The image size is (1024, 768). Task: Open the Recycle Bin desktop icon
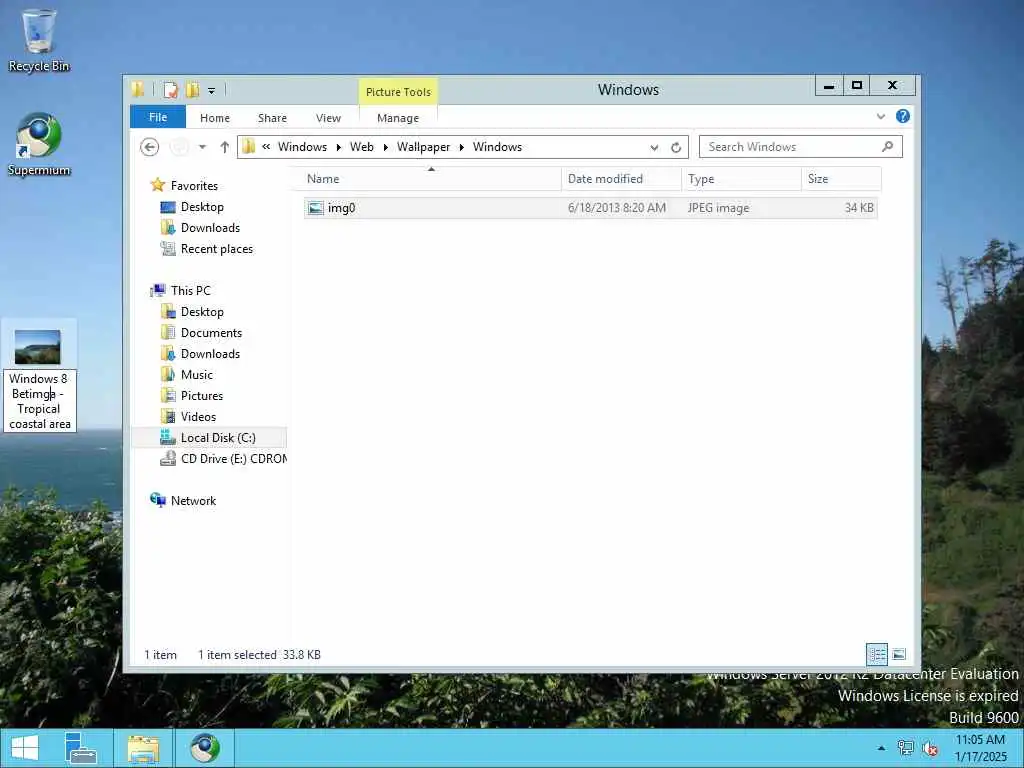tap(39, 39)
